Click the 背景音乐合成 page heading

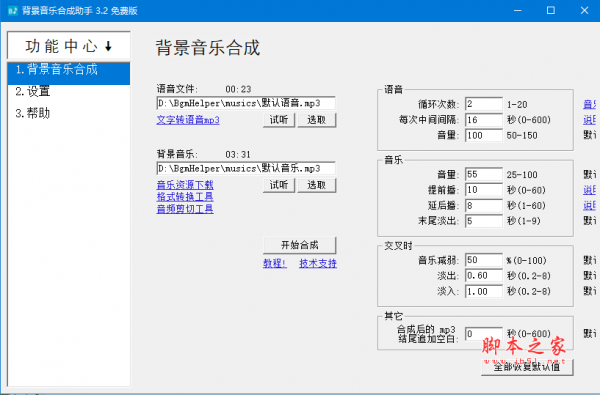pos(208,48)
